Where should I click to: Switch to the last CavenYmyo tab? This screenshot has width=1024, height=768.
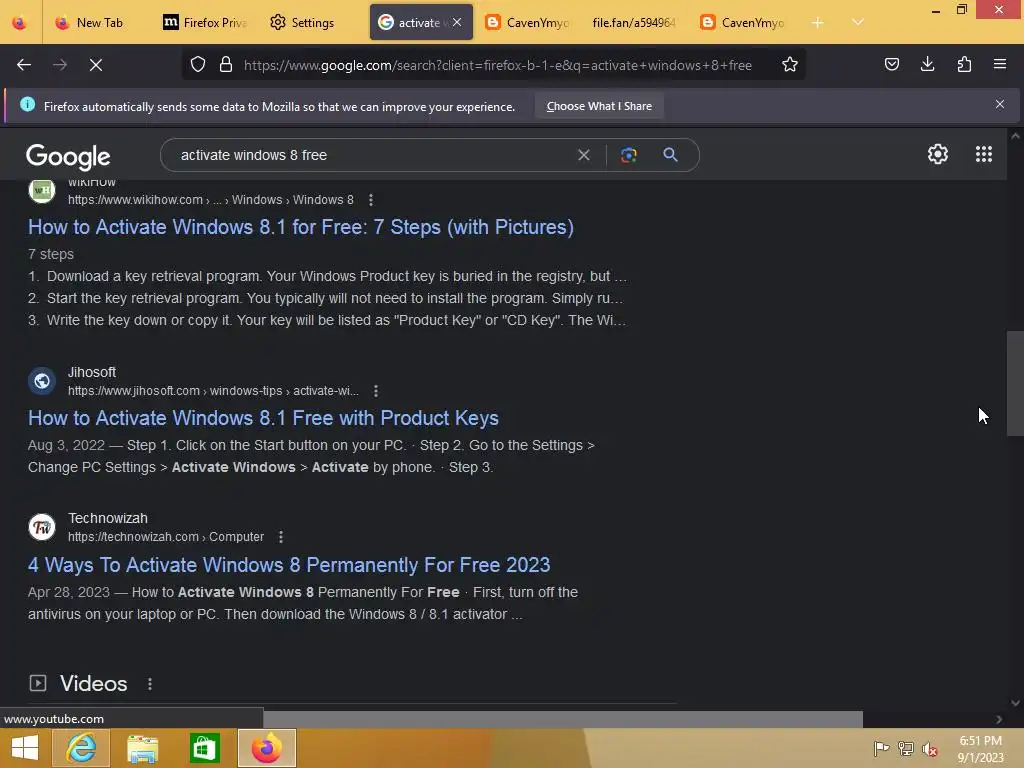point(743,22)
